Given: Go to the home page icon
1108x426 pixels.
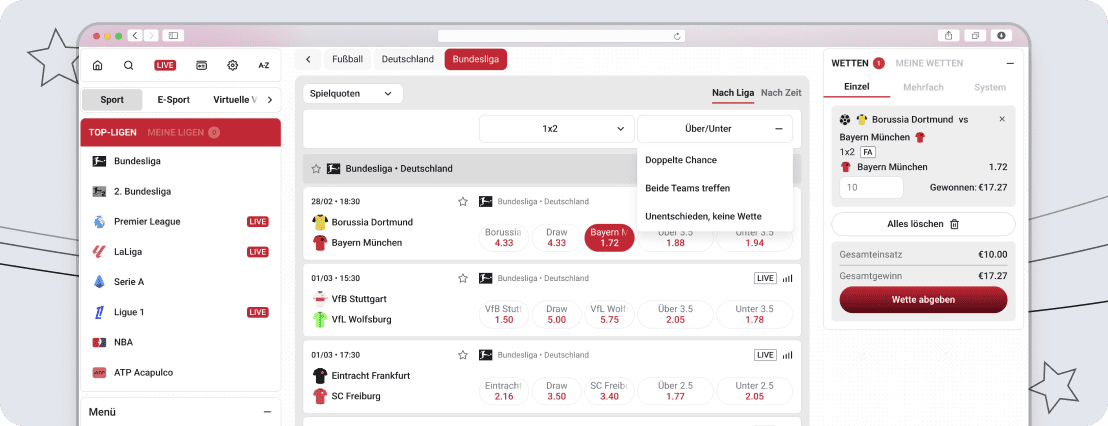Looking at the screenshot, I should (97, 65).
